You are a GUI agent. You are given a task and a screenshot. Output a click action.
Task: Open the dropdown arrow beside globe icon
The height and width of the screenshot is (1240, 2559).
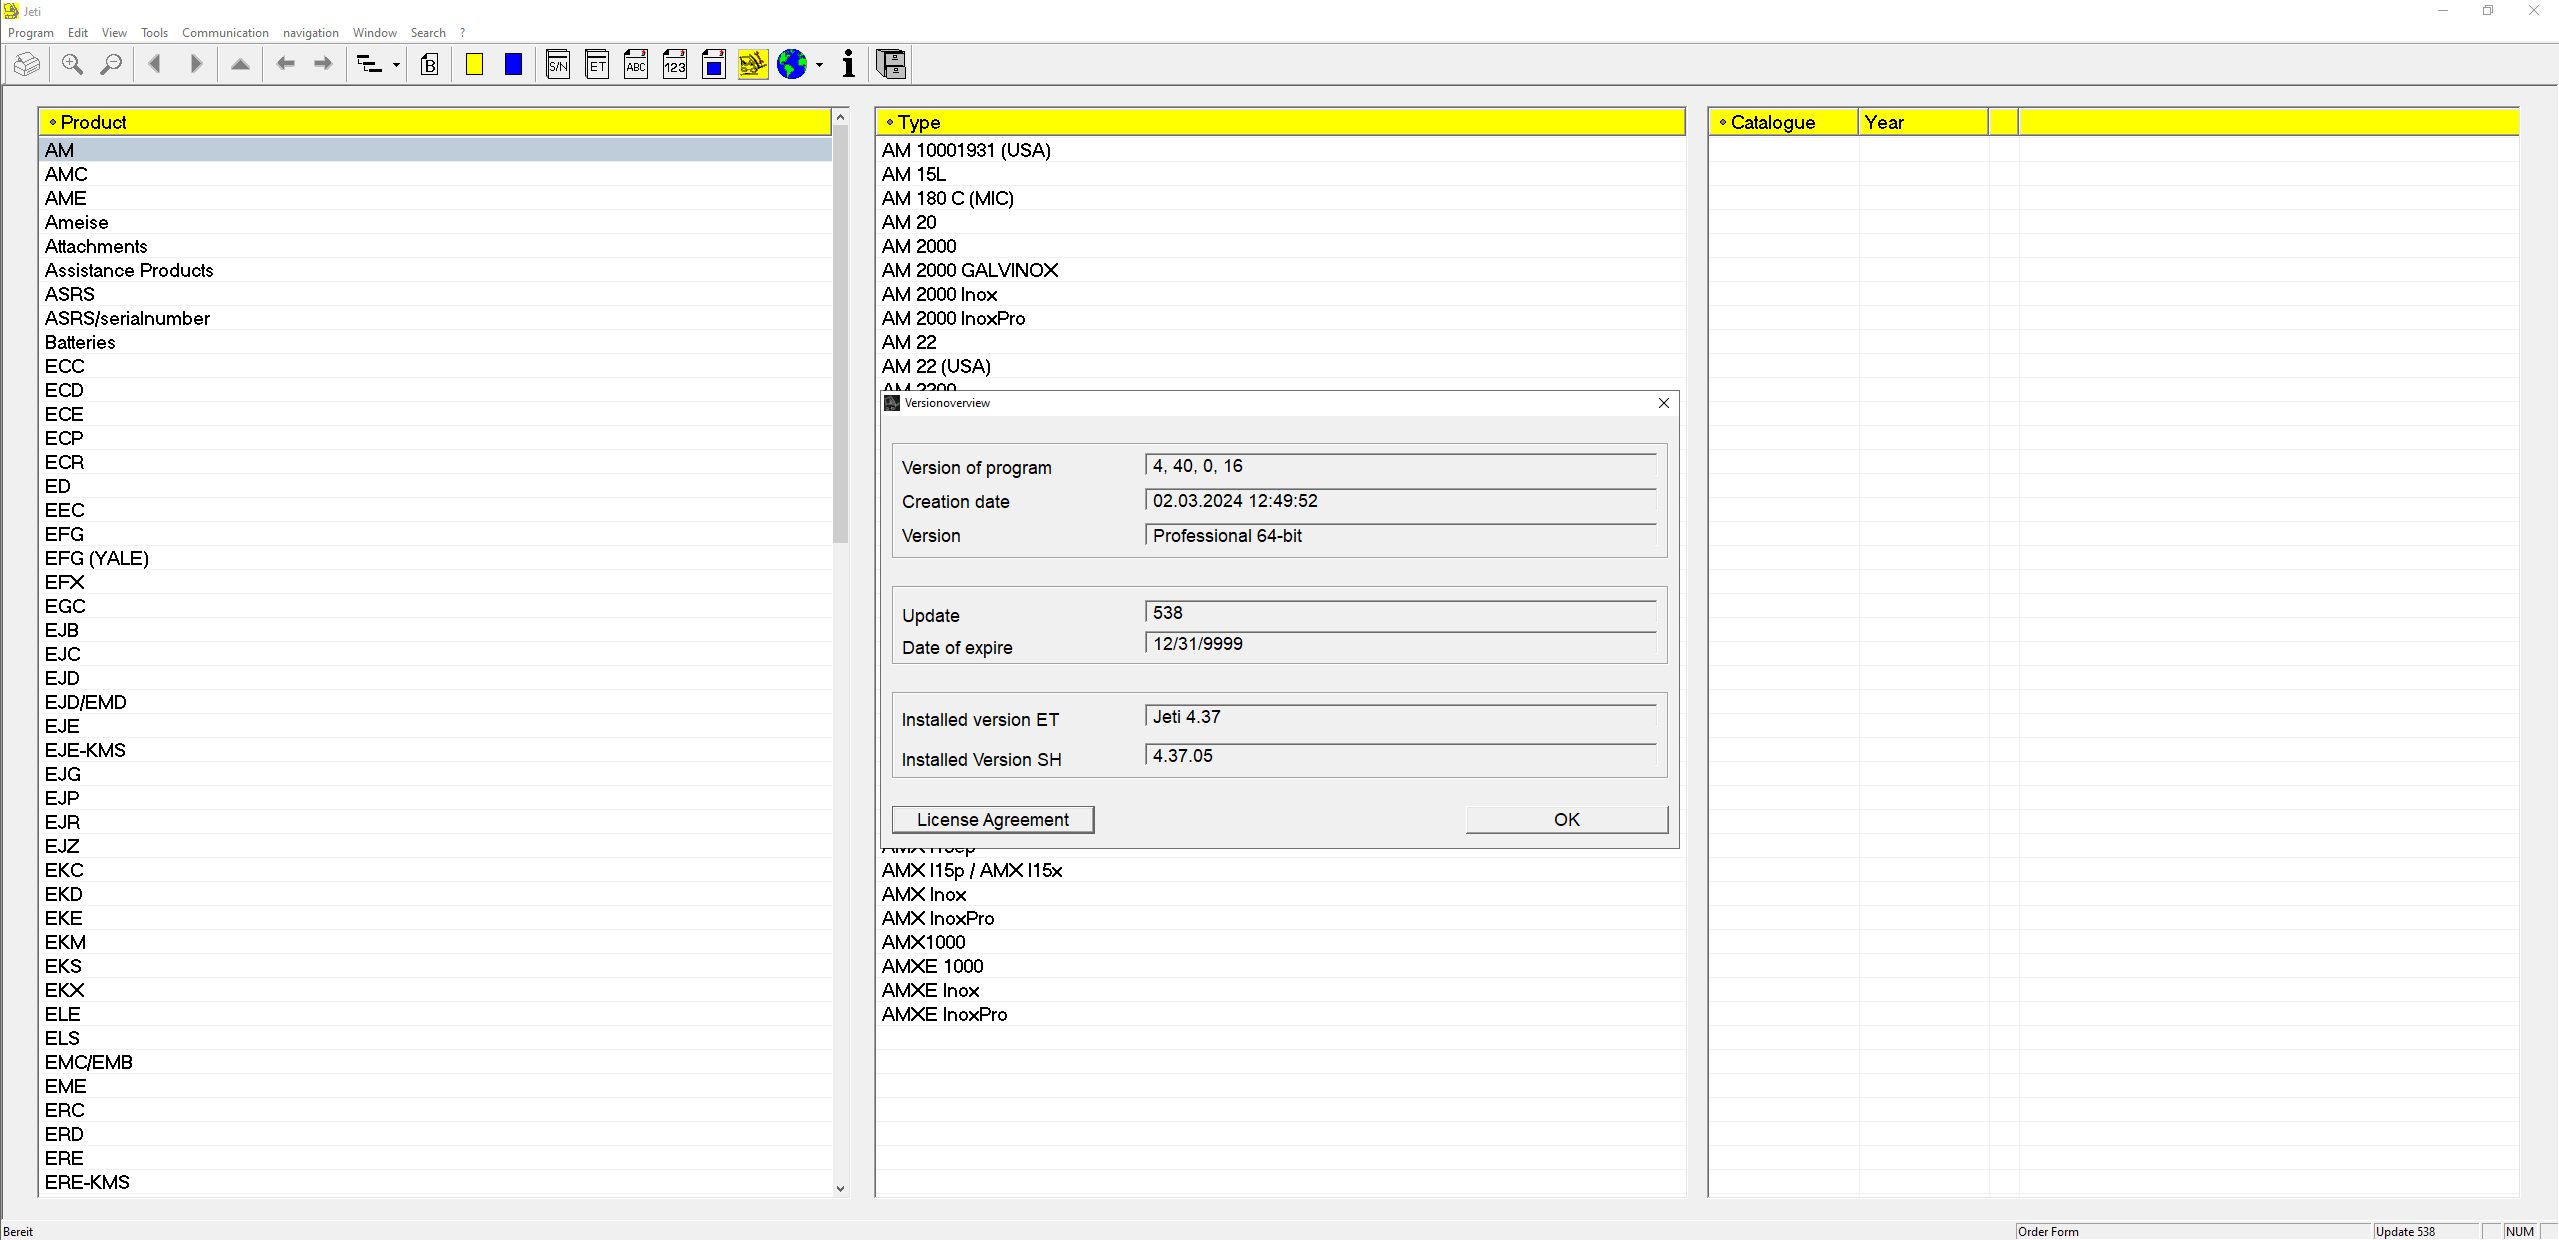(820, 66)
